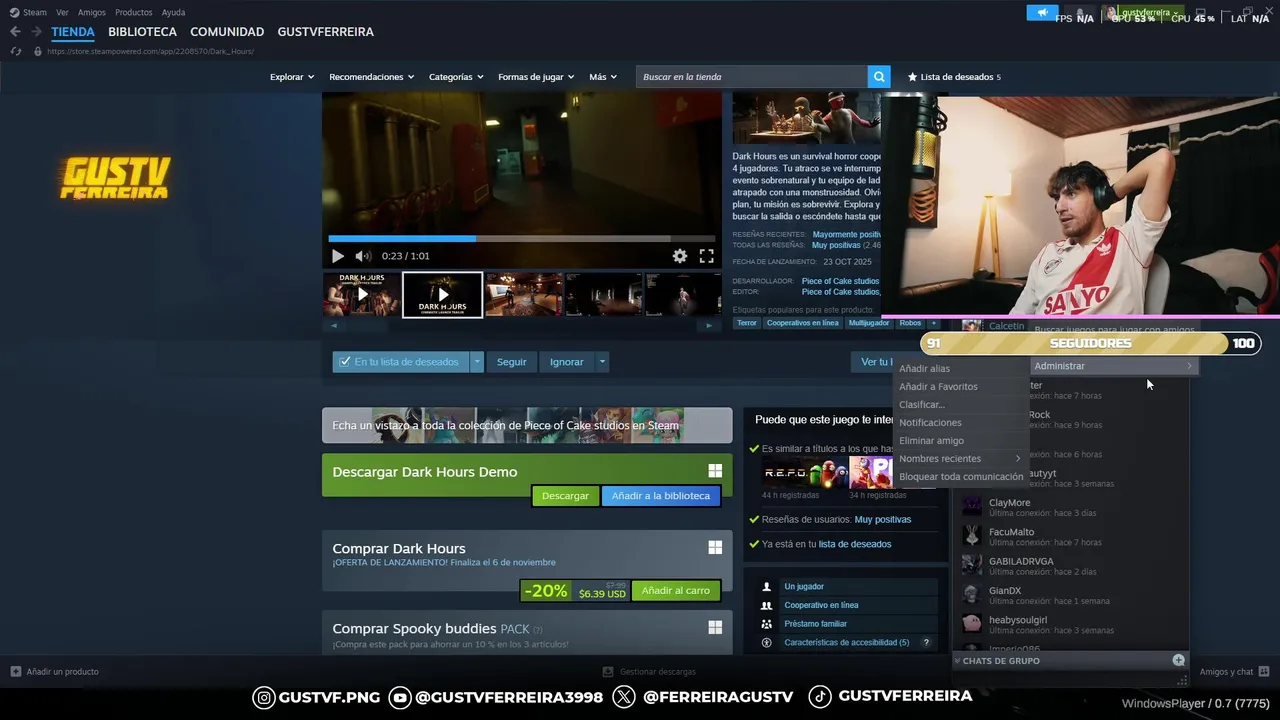The height and width of the screenshot is (720, 1280).
Task: Open the Ignorar dropdown arrow
Action: [602, 362]
